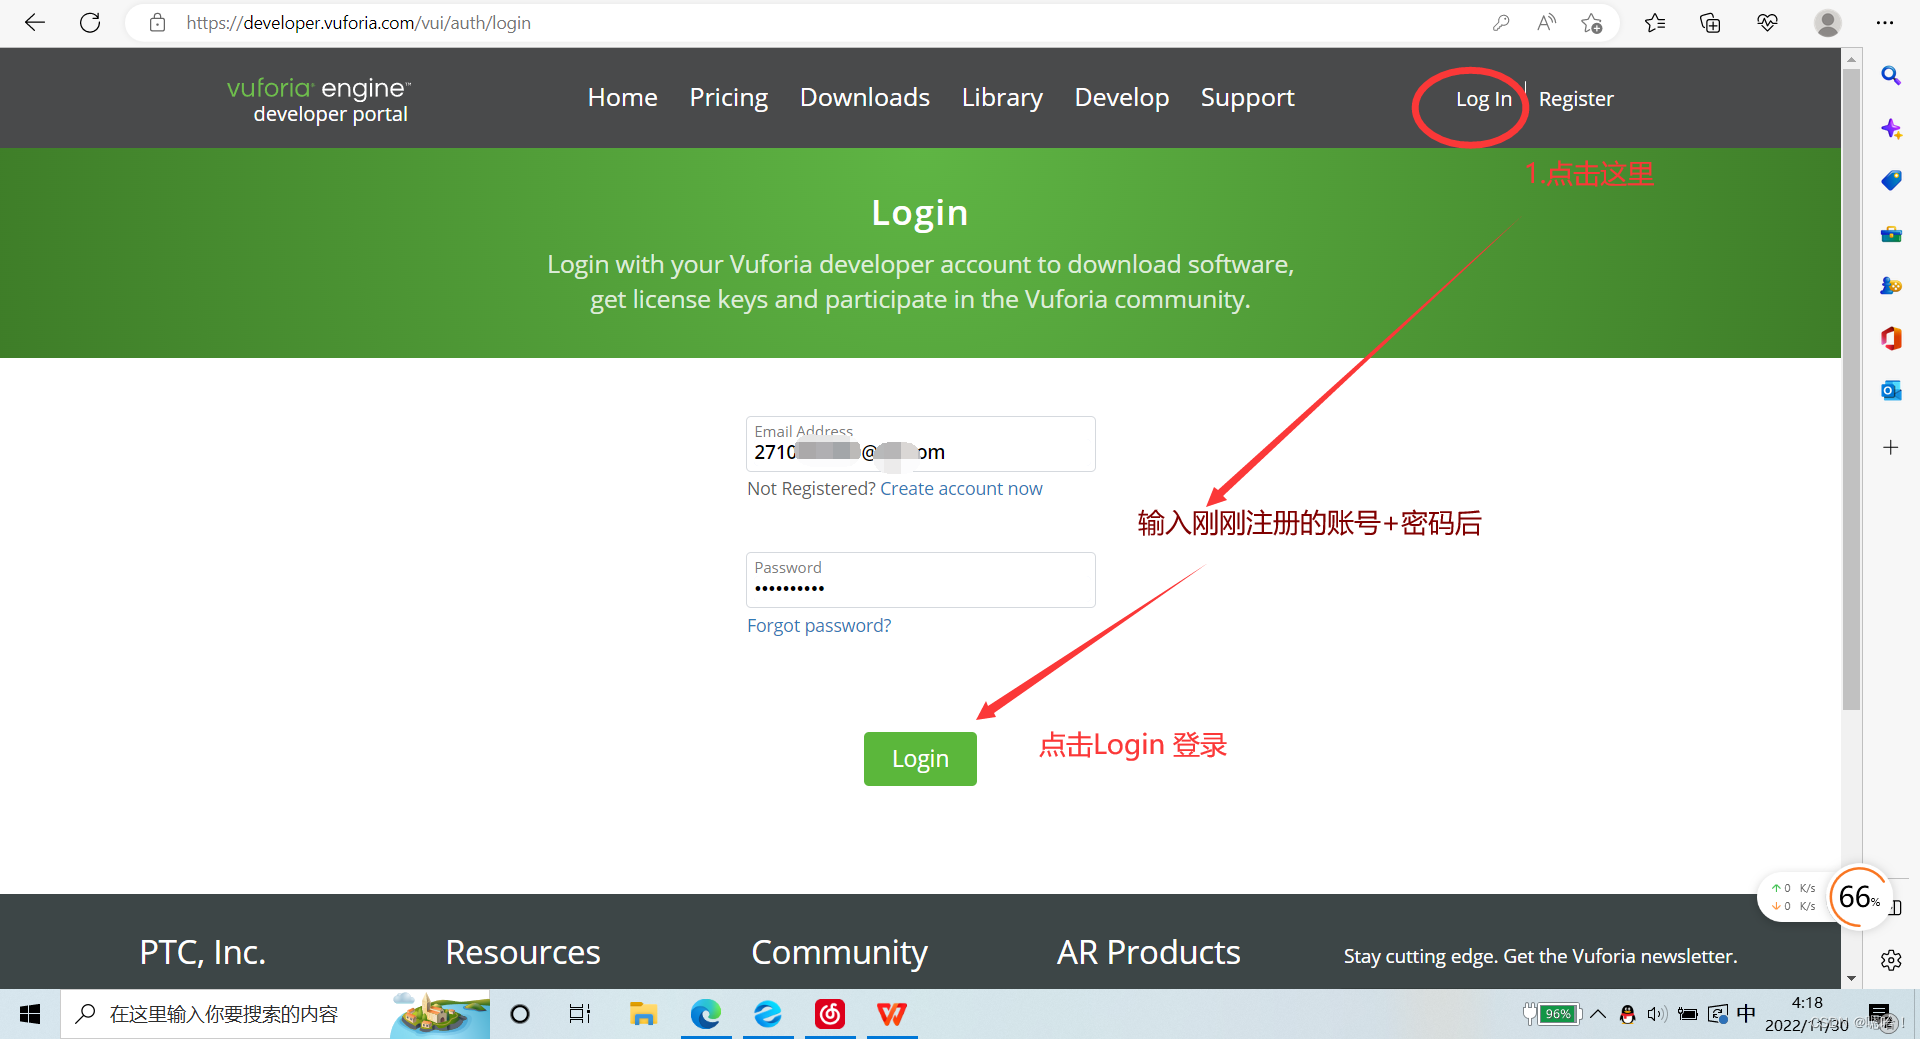Open the Downloads page
This screenshot has width=1920, height=1039.
point(865,97)
